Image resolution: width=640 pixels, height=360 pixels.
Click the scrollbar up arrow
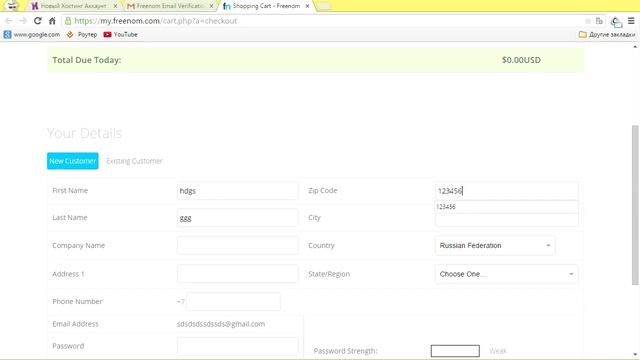point(635,47)
